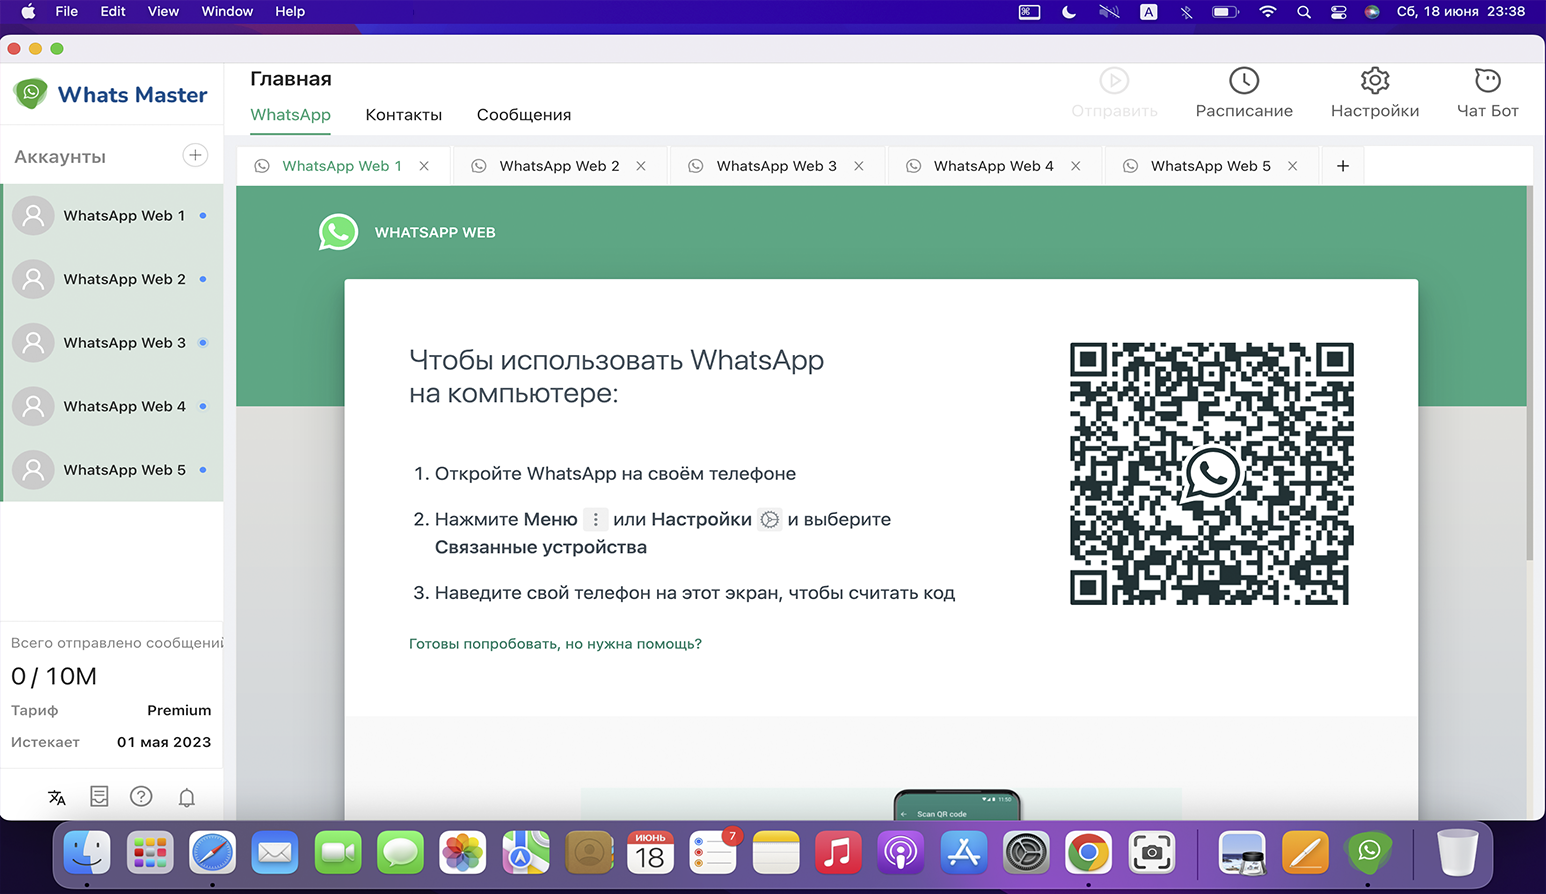
Task: Click the language translate icon in sidebar
Action: (57, 797)
